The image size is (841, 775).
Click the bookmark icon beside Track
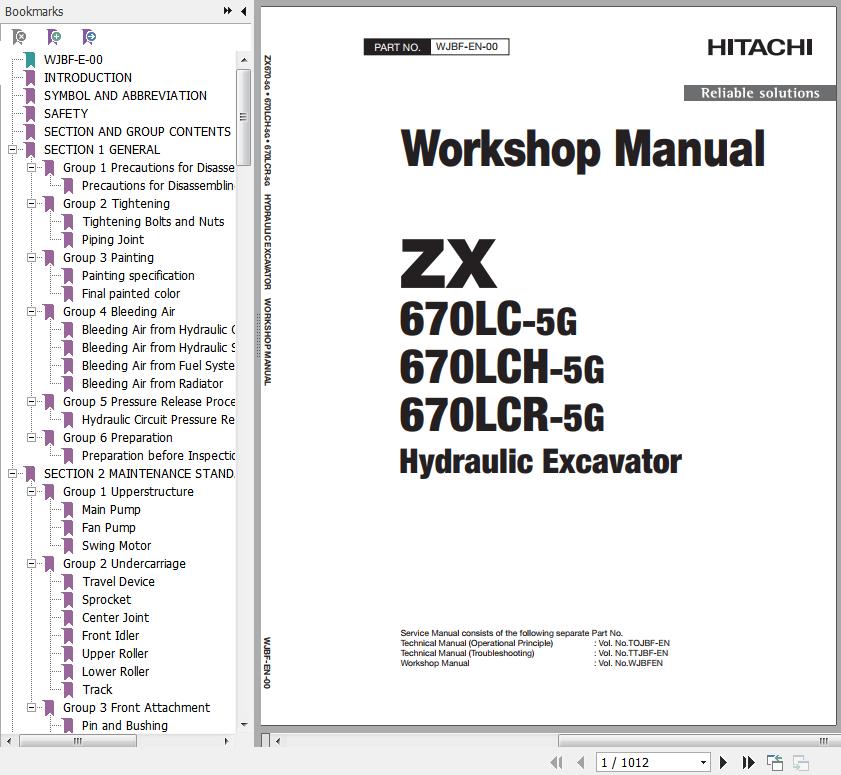[x=68, y=690]
